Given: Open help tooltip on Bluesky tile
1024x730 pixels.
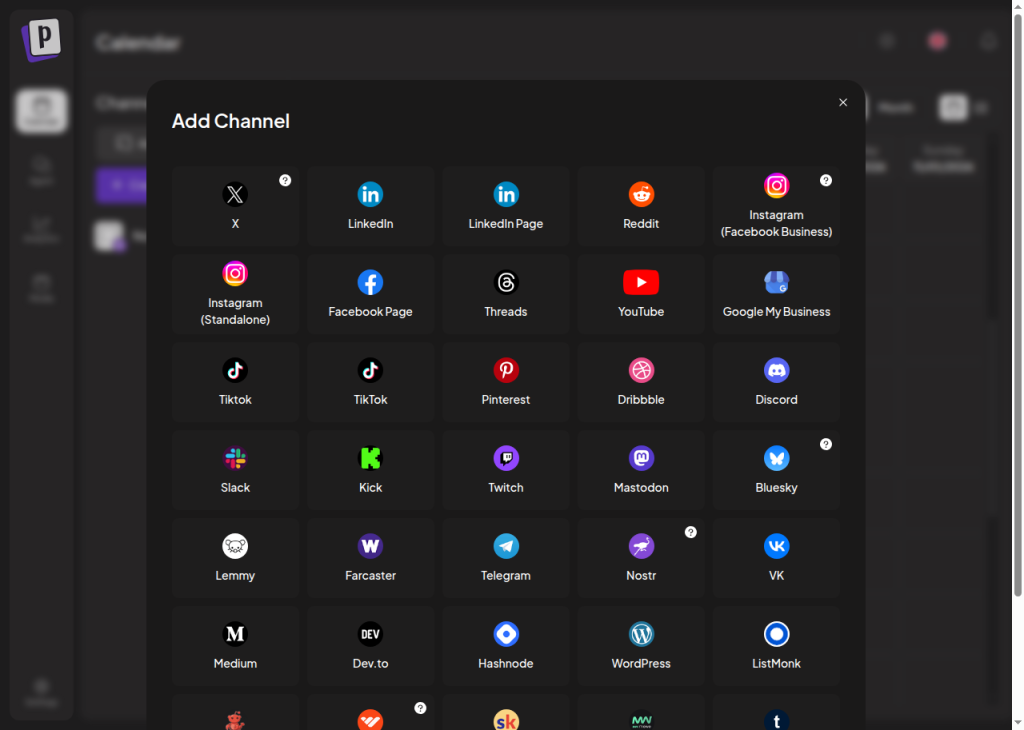Looking at the screenshot, I should click(x=825, y=444).
